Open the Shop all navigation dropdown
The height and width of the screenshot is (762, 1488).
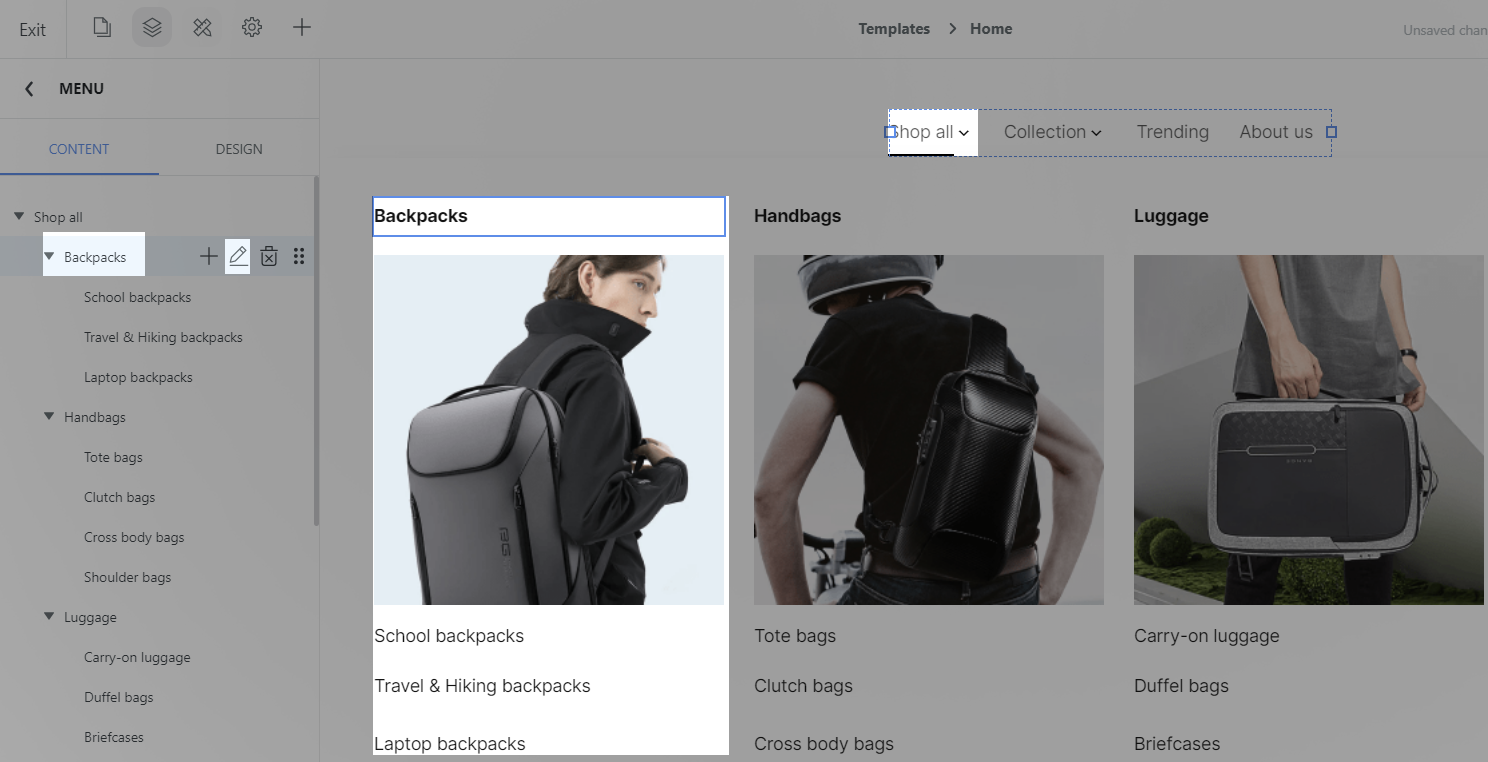coord(932,132)
